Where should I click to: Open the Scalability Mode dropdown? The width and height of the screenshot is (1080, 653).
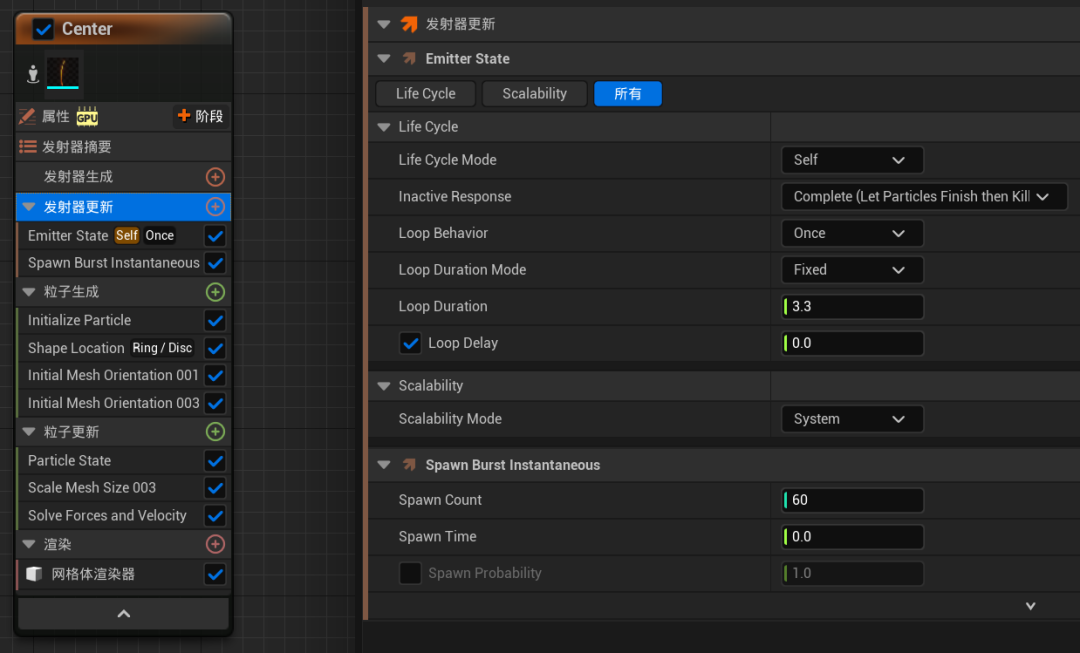pos(852,419)
